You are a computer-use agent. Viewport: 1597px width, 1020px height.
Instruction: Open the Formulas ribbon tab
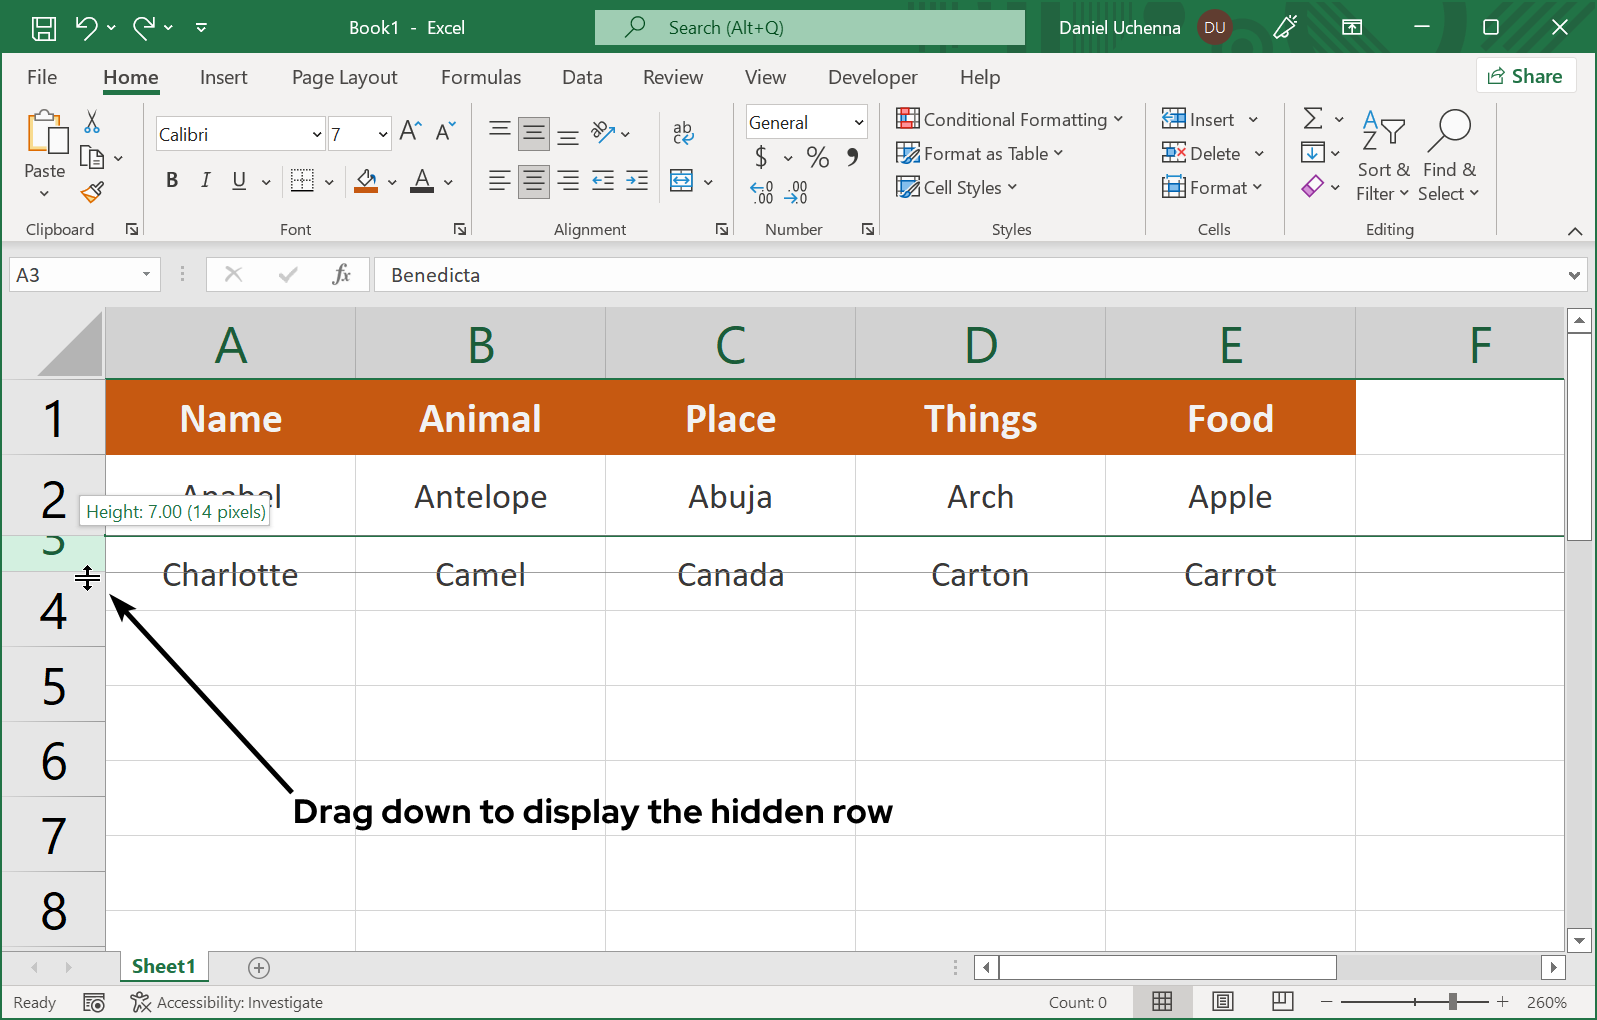tap(480, 77)
